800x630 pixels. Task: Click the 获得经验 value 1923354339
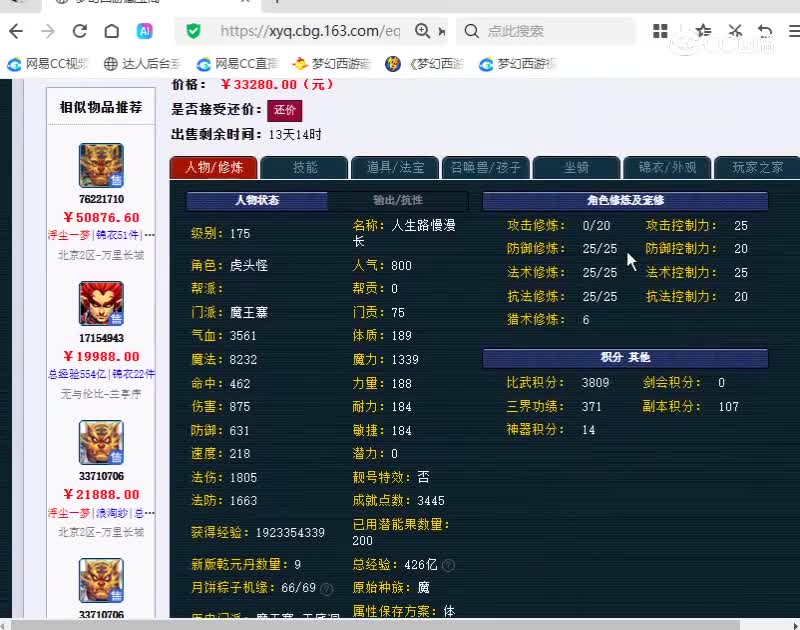tap(290, 533)
